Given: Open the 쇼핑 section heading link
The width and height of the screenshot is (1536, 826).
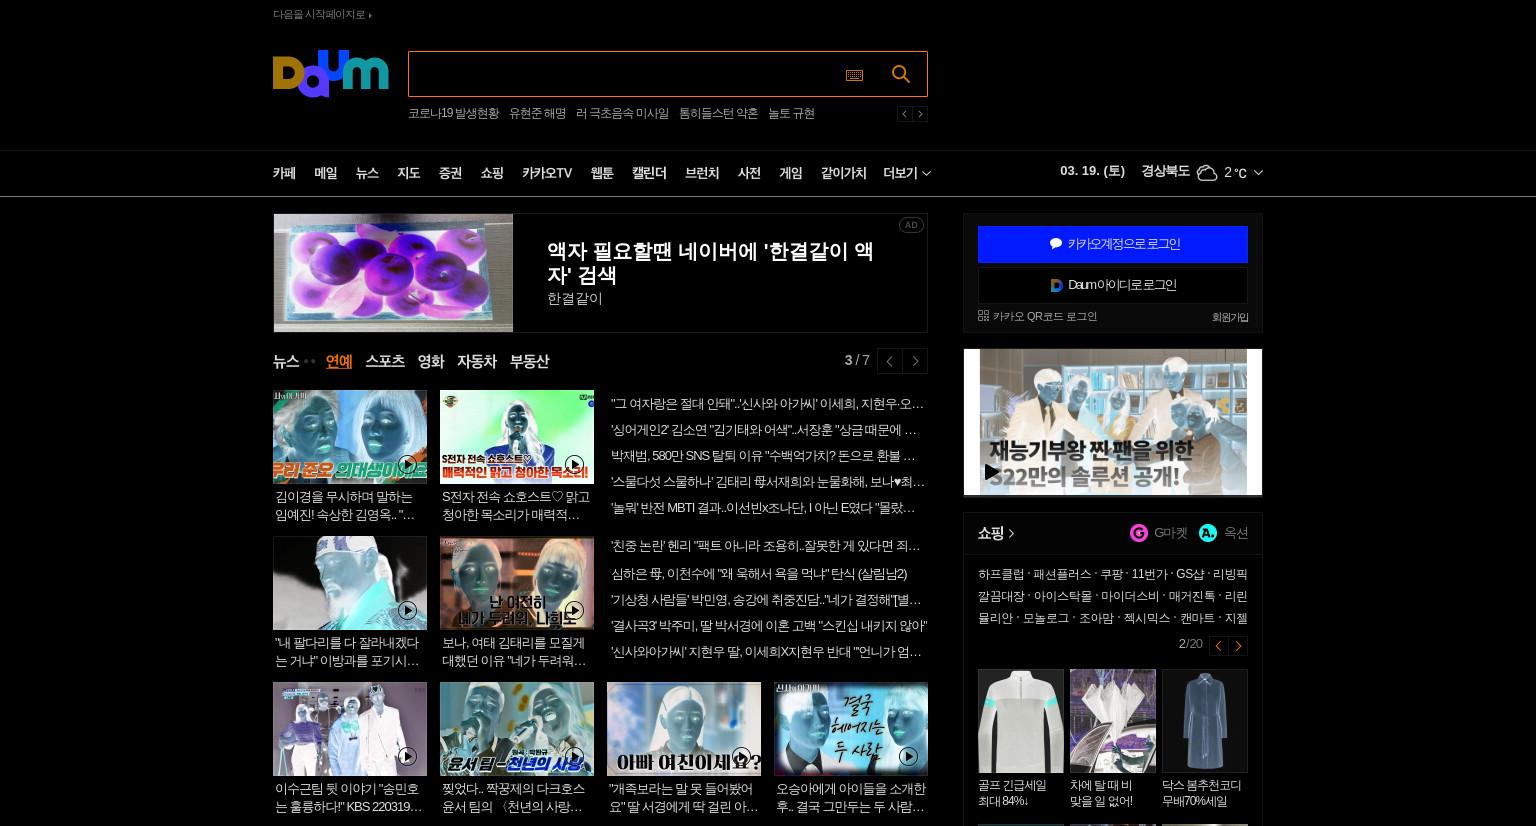Looking at the screenshot, I should pos(996,533).
